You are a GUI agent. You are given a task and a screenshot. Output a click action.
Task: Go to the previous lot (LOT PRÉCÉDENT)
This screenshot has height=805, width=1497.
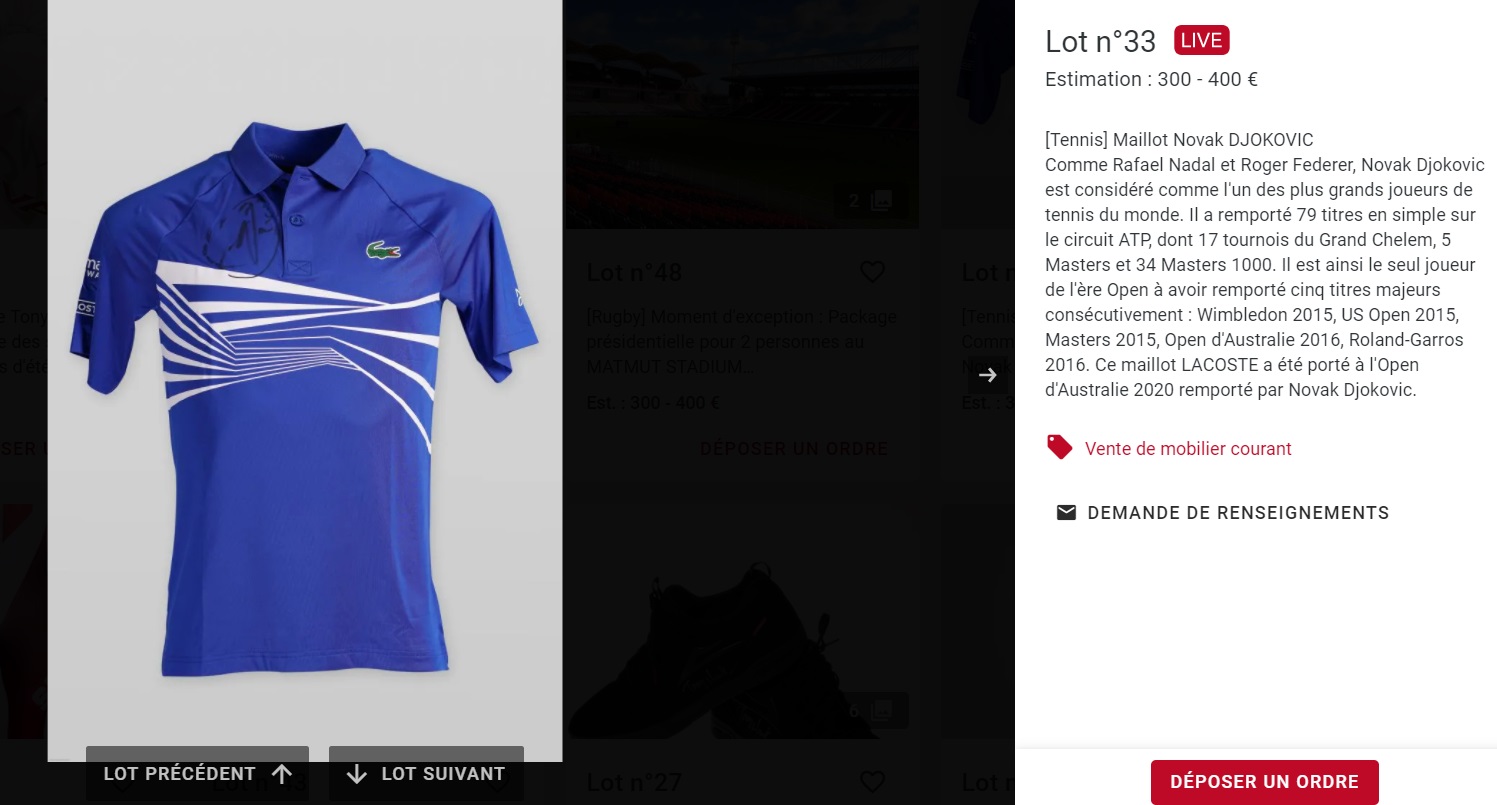click(197, 773)
